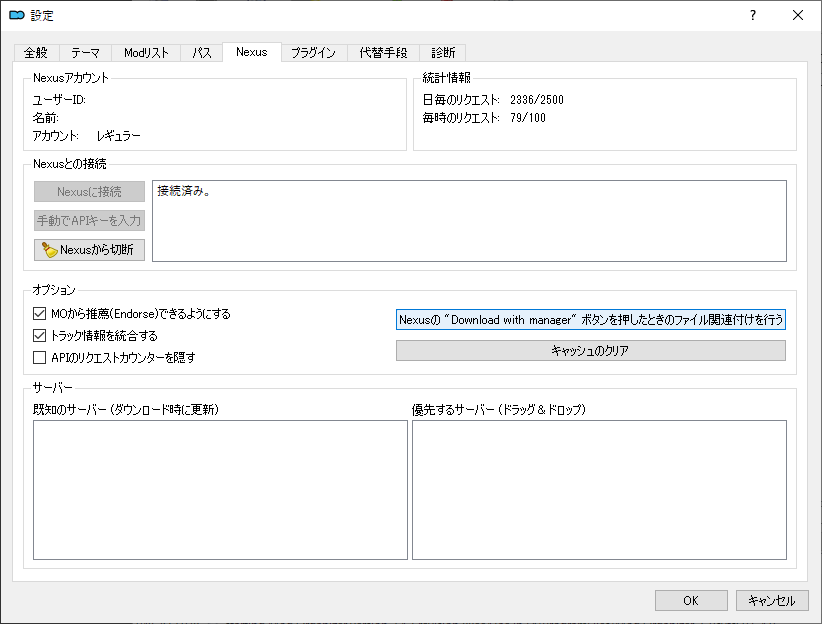Click the アカウント value レギュラー
The width and height of the screenshot is (822, 624).
point(118,136)
